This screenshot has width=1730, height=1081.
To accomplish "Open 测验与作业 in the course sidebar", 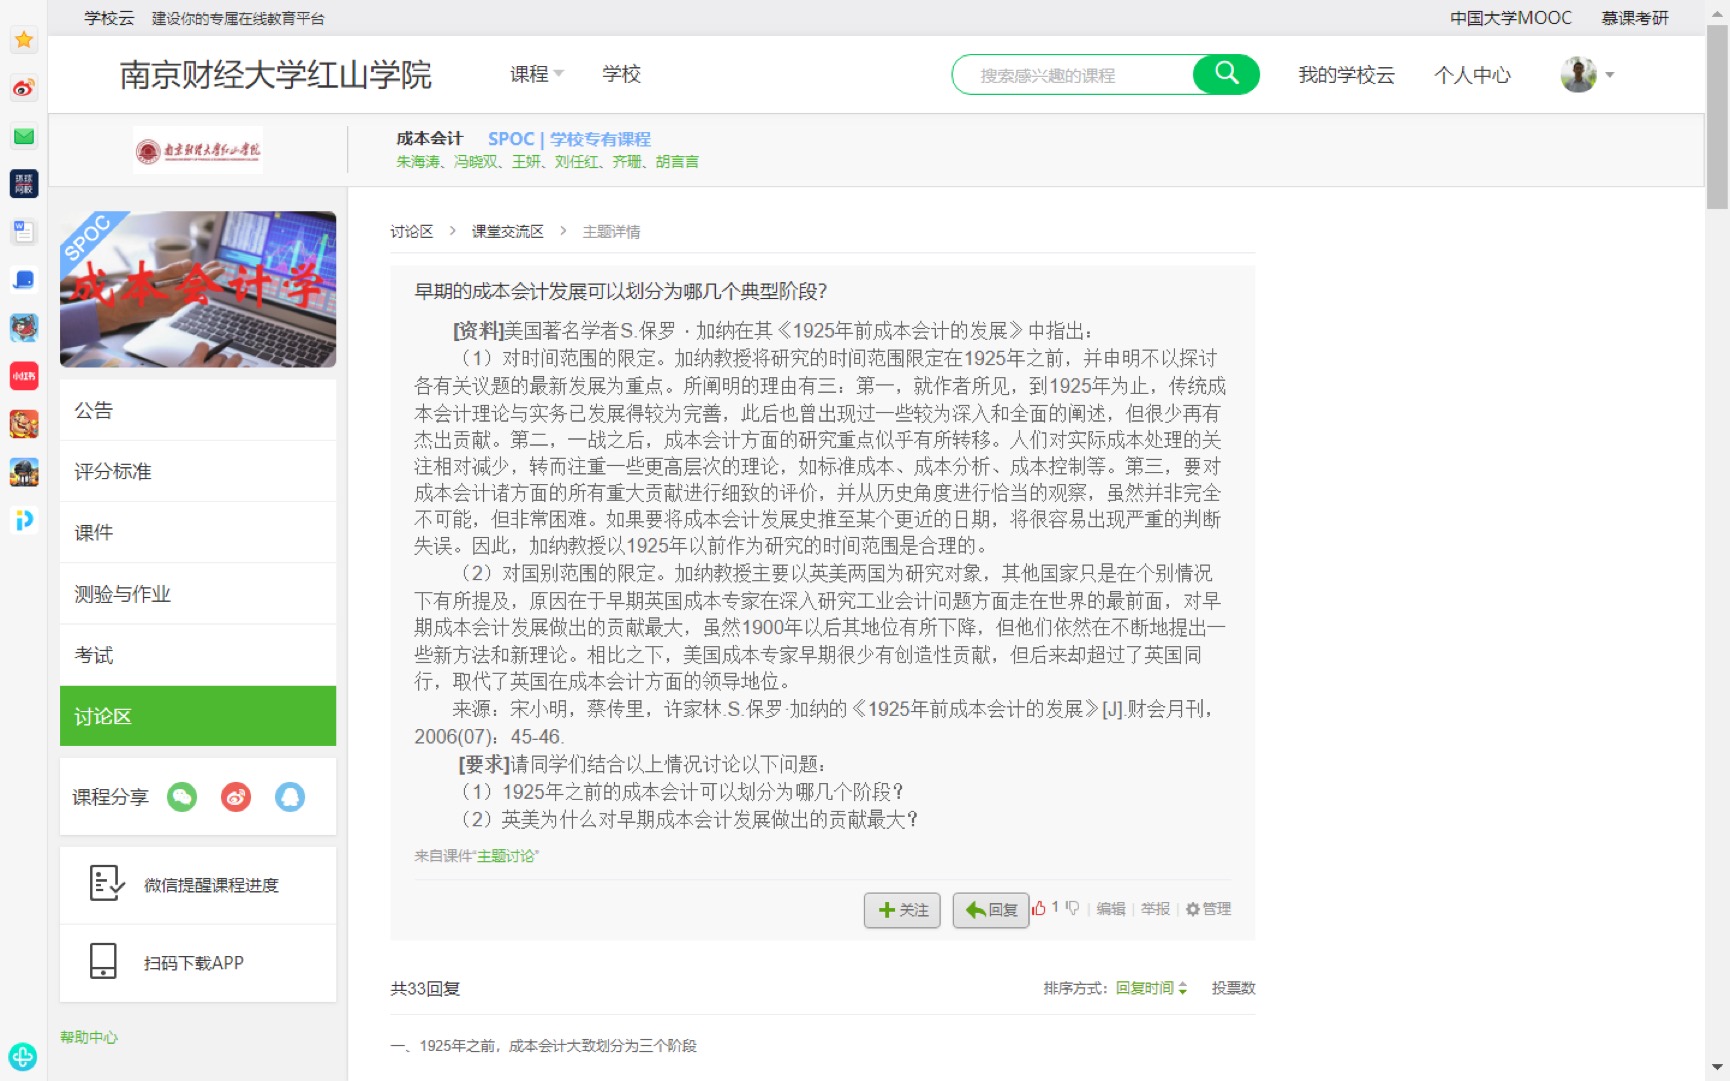I will pyautogui.click(x=122, y=594).
